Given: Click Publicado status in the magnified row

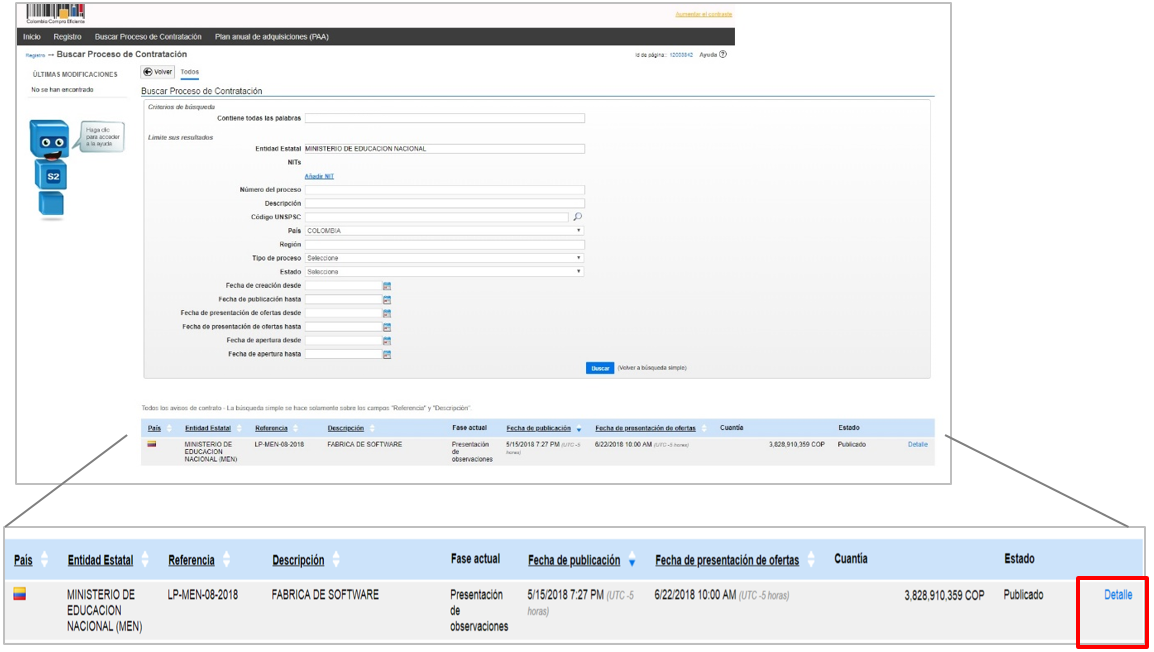Looking at the screenshot, I should point(1023,595).
